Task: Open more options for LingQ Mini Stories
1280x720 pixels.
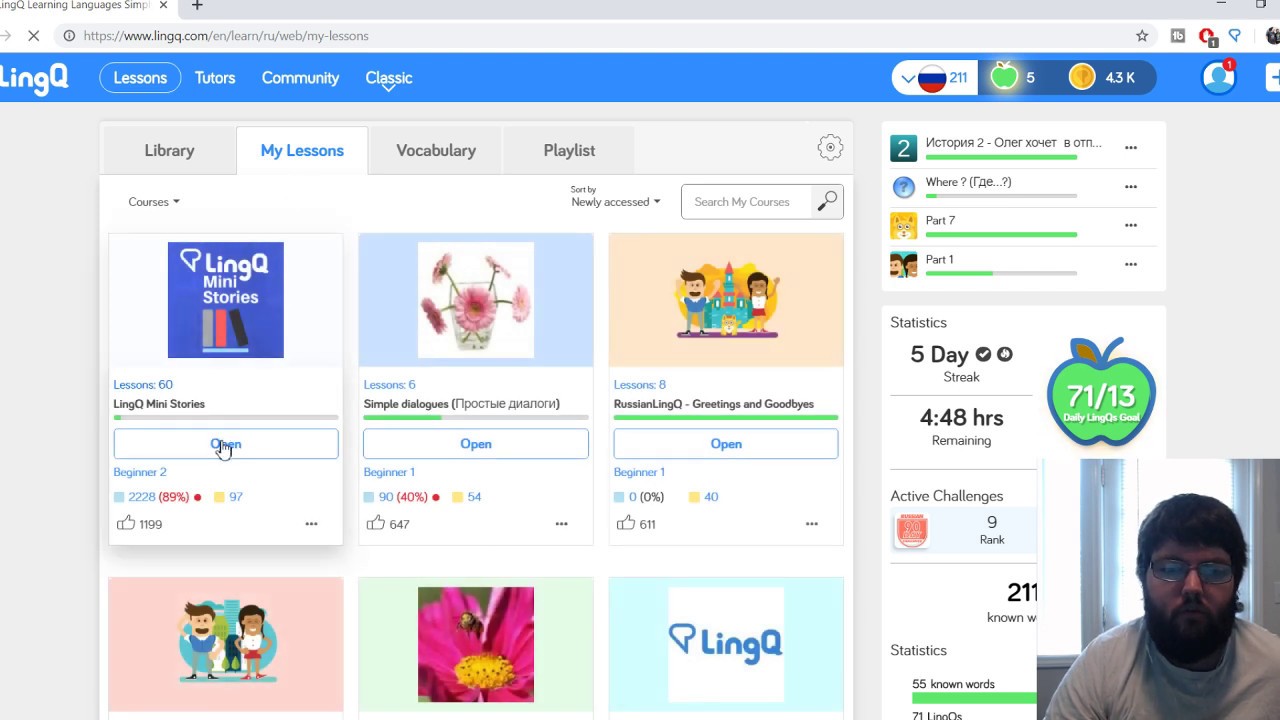Action: click(x=311, y=523)
